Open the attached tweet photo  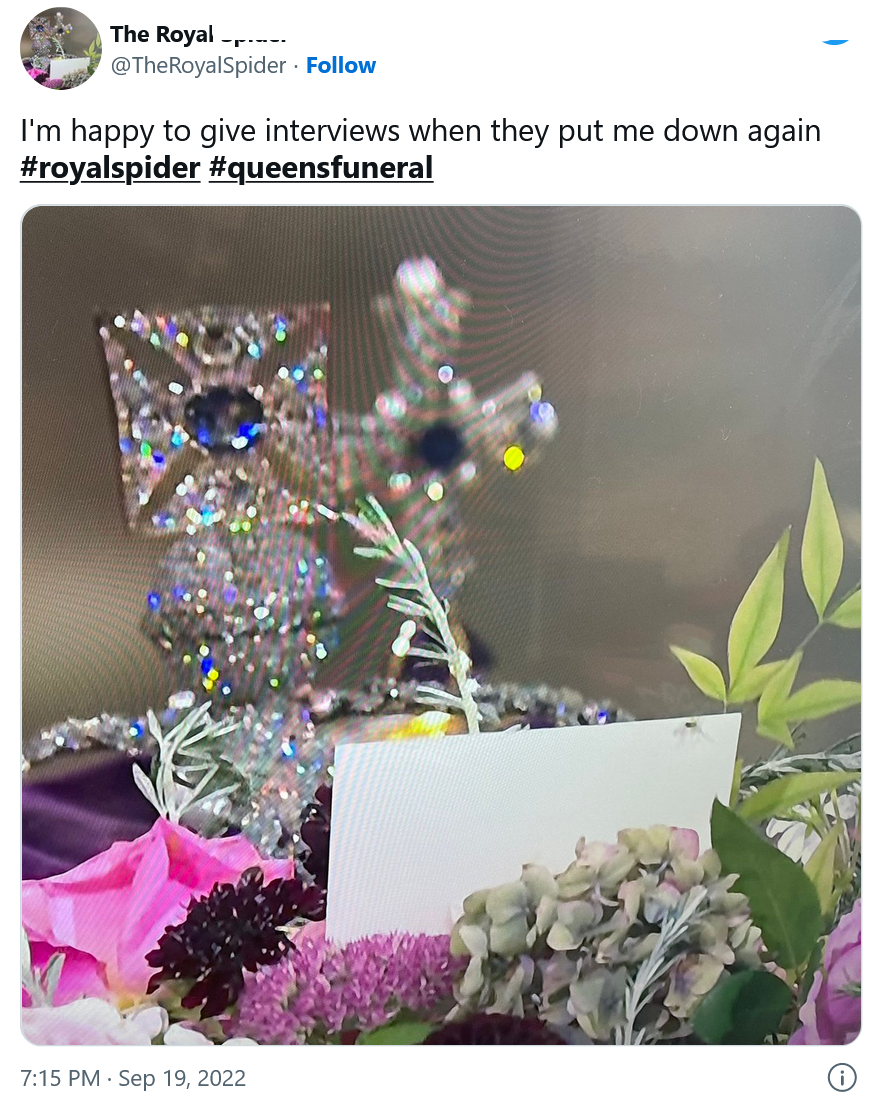(441, 625)
